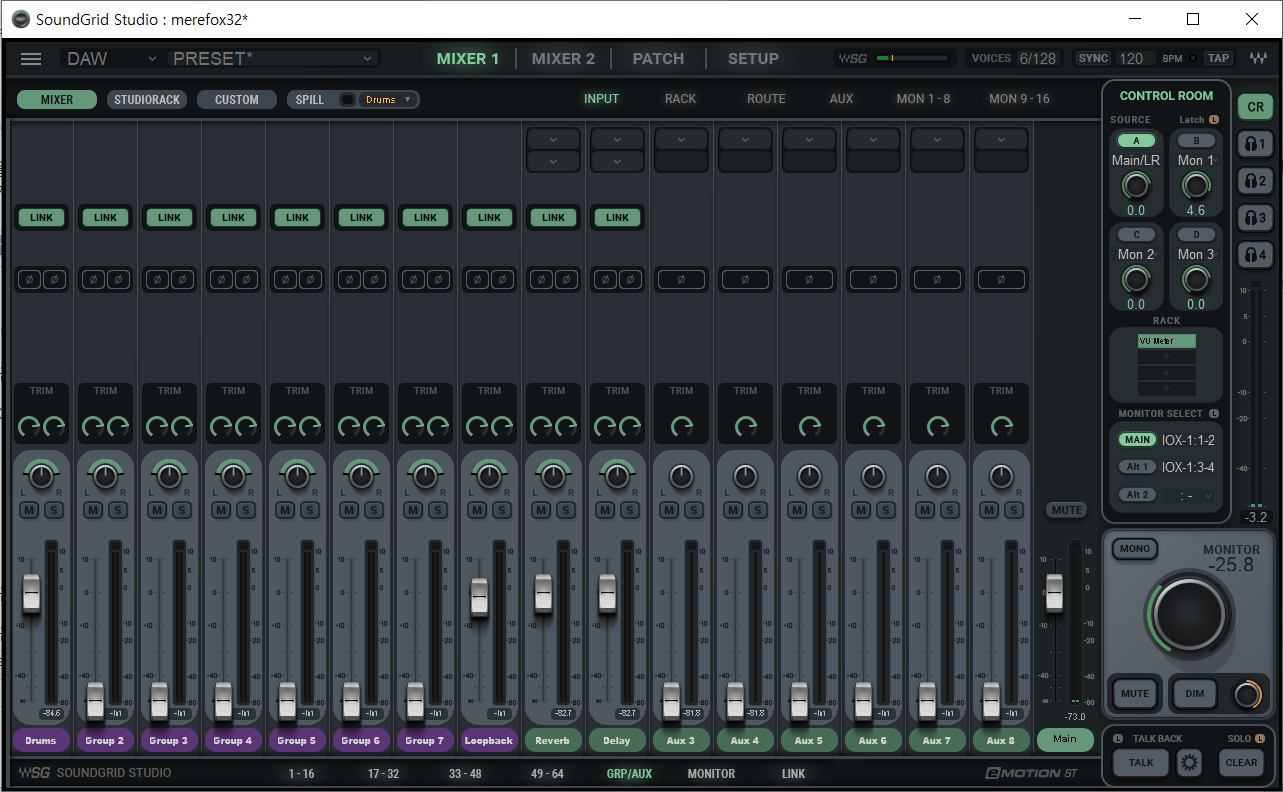Select headphone output 3 icon

click(x=1255, y=218)
